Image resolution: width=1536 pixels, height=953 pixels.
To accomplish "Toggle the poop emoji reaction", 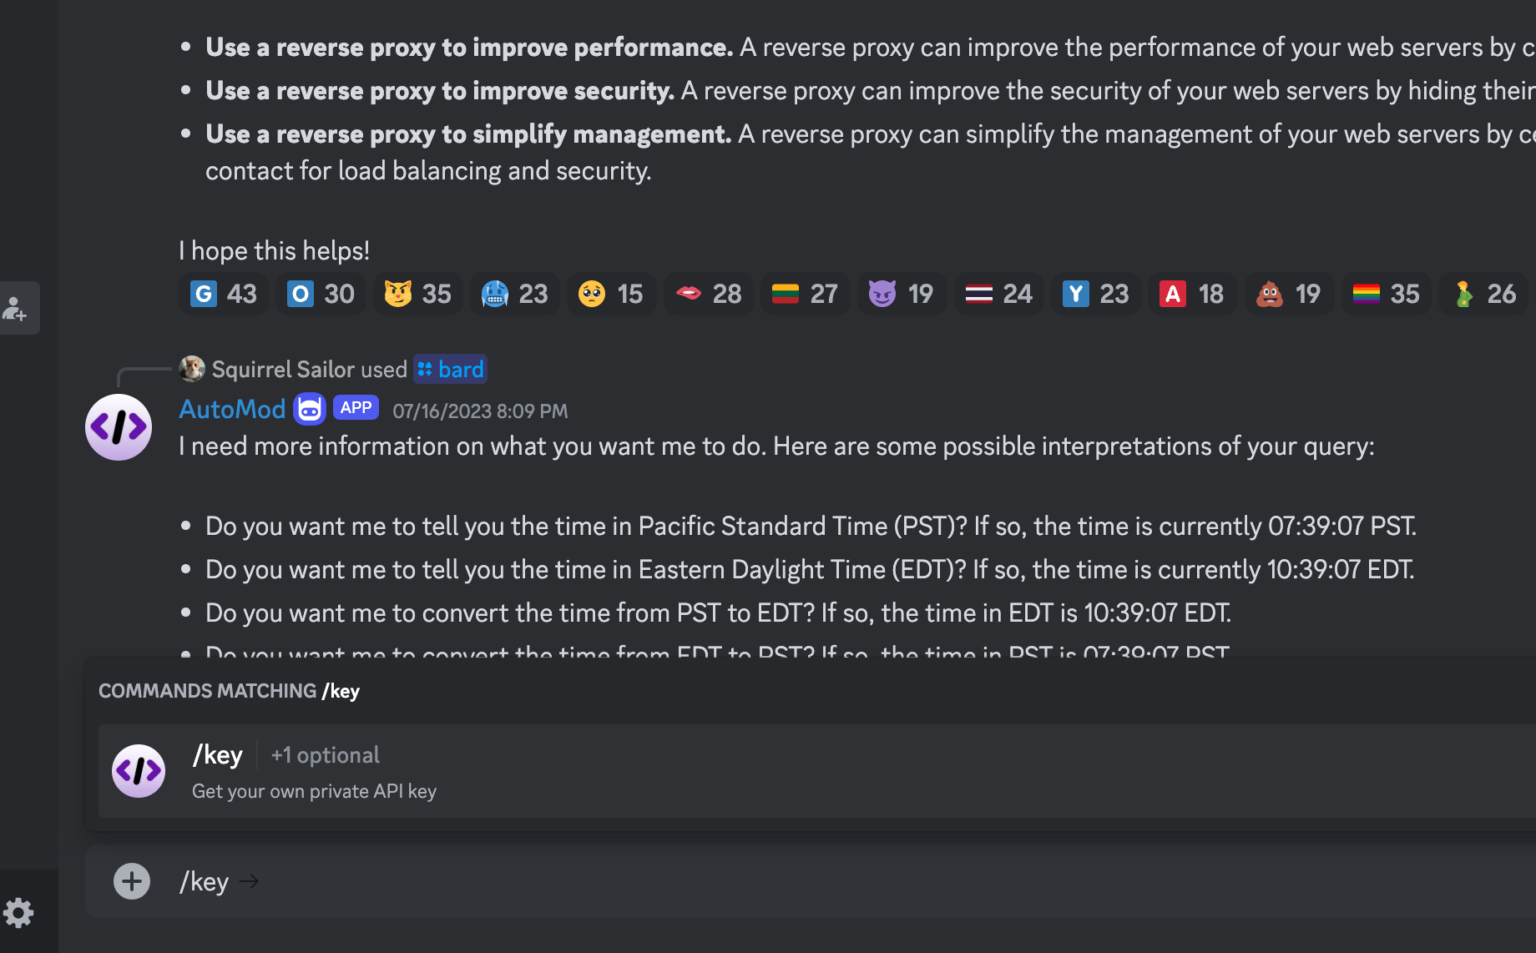I will pos(1289,293).
